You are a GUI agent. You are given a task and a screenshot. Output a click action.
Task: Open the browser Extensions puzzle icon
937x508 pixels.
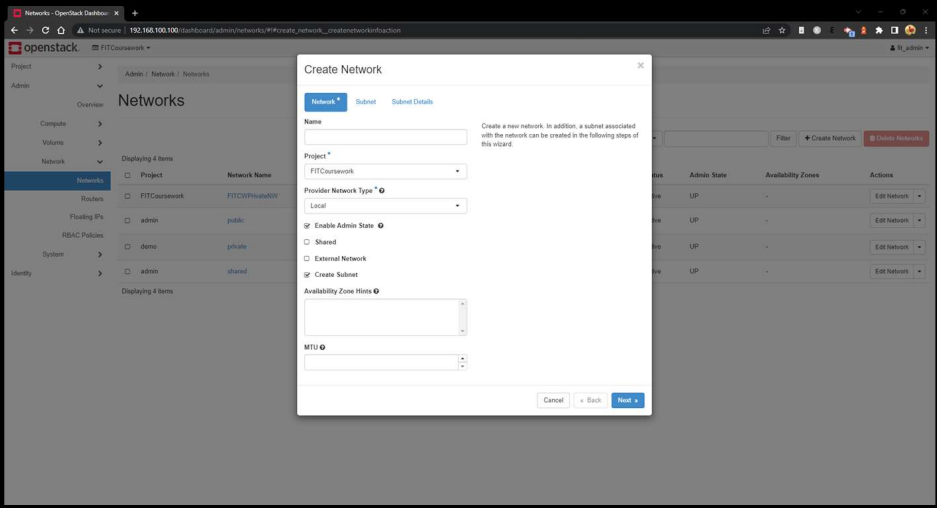(879, 30)
